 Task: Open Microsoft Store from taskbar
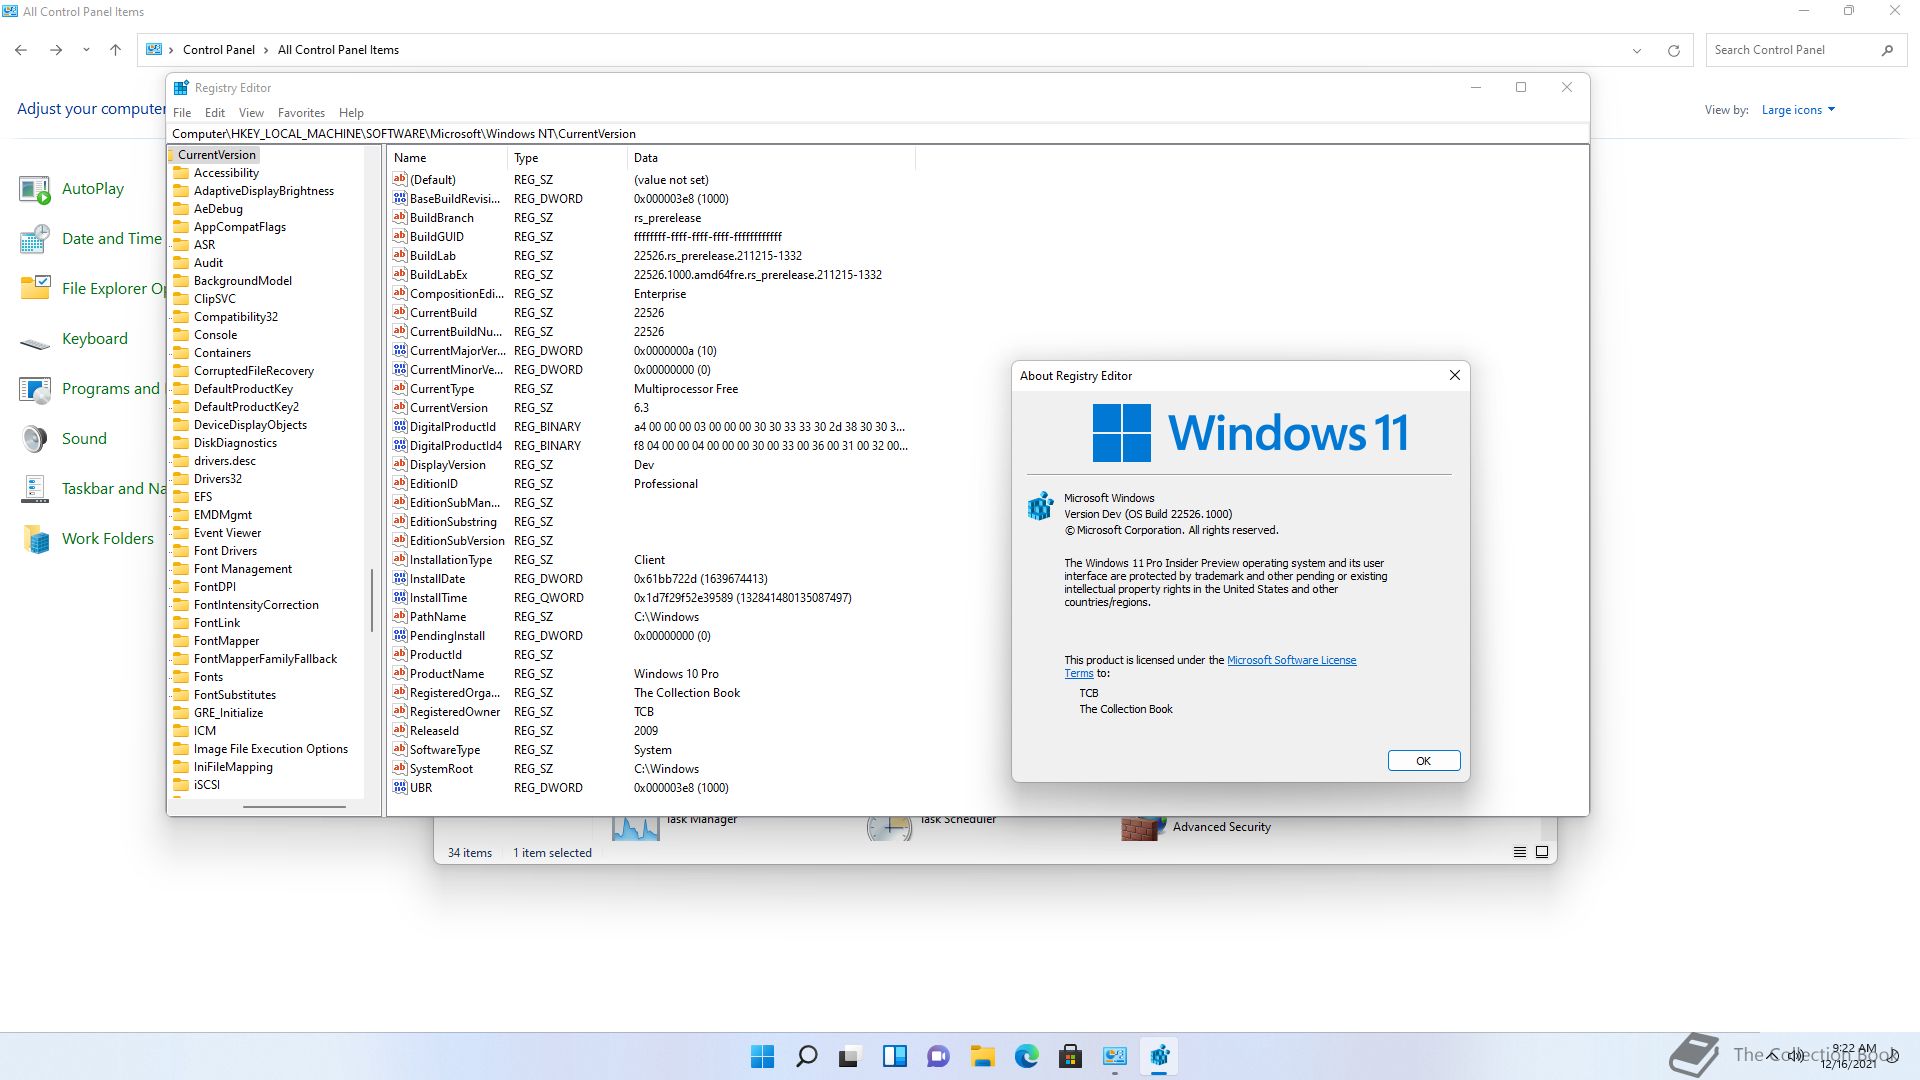(x=1070, y=1056)
